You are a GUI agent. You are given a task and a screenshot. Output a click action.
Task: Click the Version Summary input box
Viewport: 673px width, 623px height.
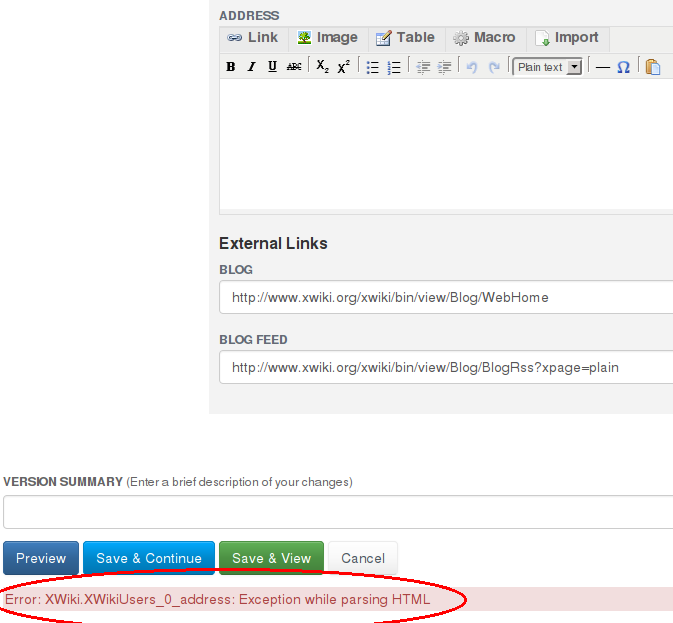[x=338, y=512]
